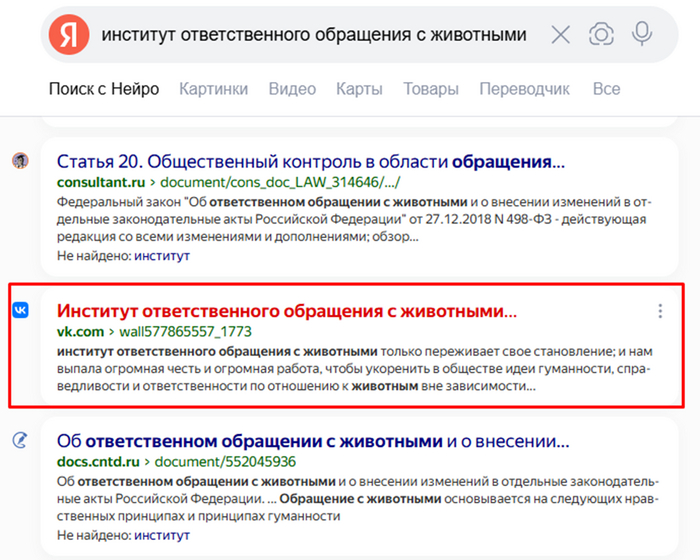700x560 pixels.
Task: Click the consultant.ru result favicon
Action: coord(20,160)
